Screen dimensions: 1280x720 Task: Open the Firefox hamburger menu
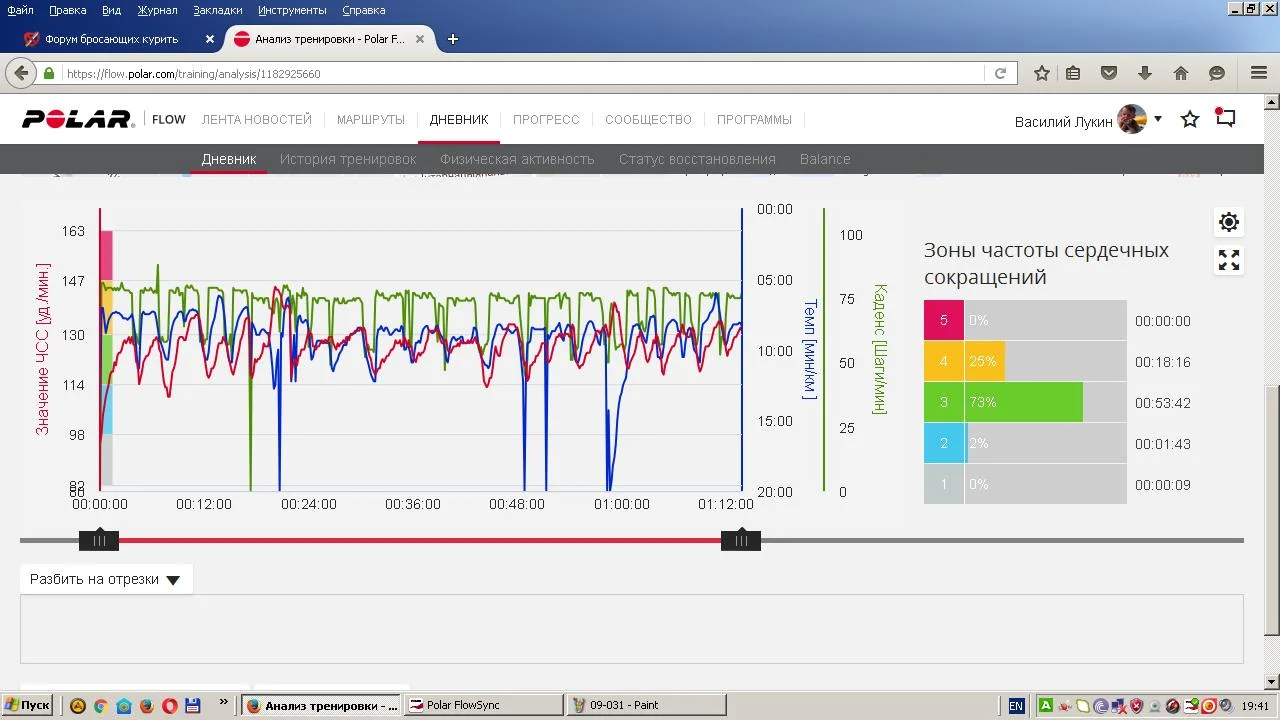(1259, 73)
